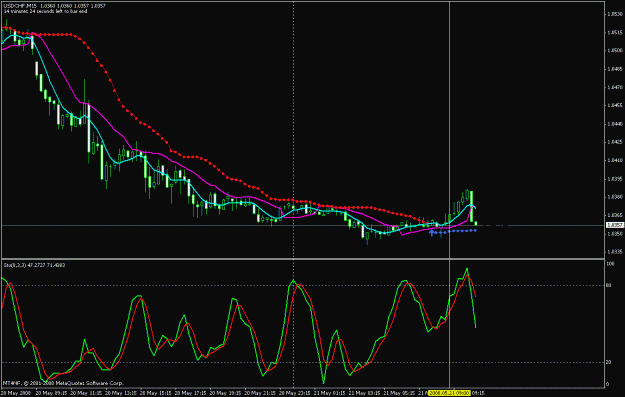625x397 pixels.
Task: Click the 20 May 21:15 time axis label
Action: (259, 393)
